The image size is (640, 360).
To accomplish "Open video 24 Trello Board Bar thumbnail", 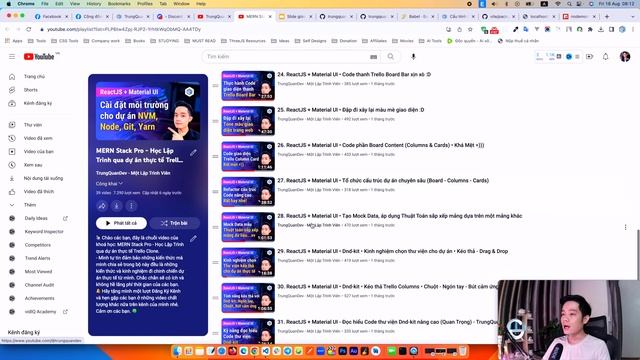I will (x=248, y=86).
